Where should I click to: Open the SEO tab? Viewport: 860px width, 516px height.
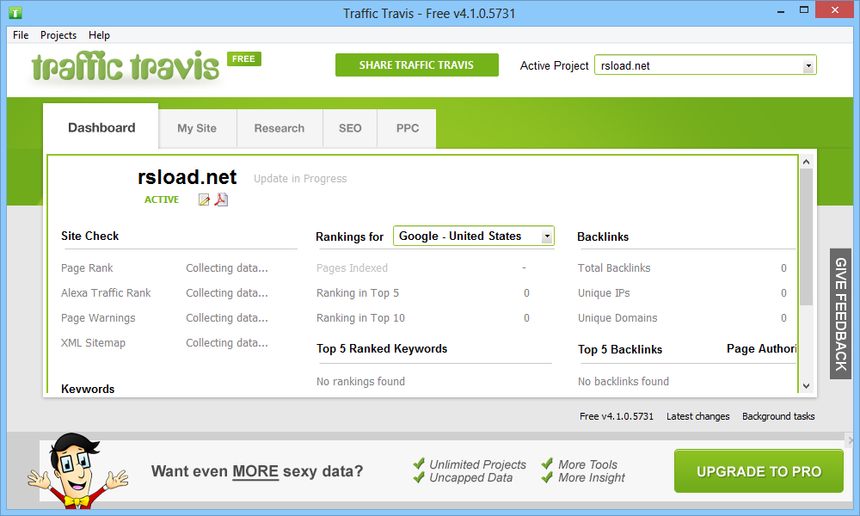[x=350, y=128]
